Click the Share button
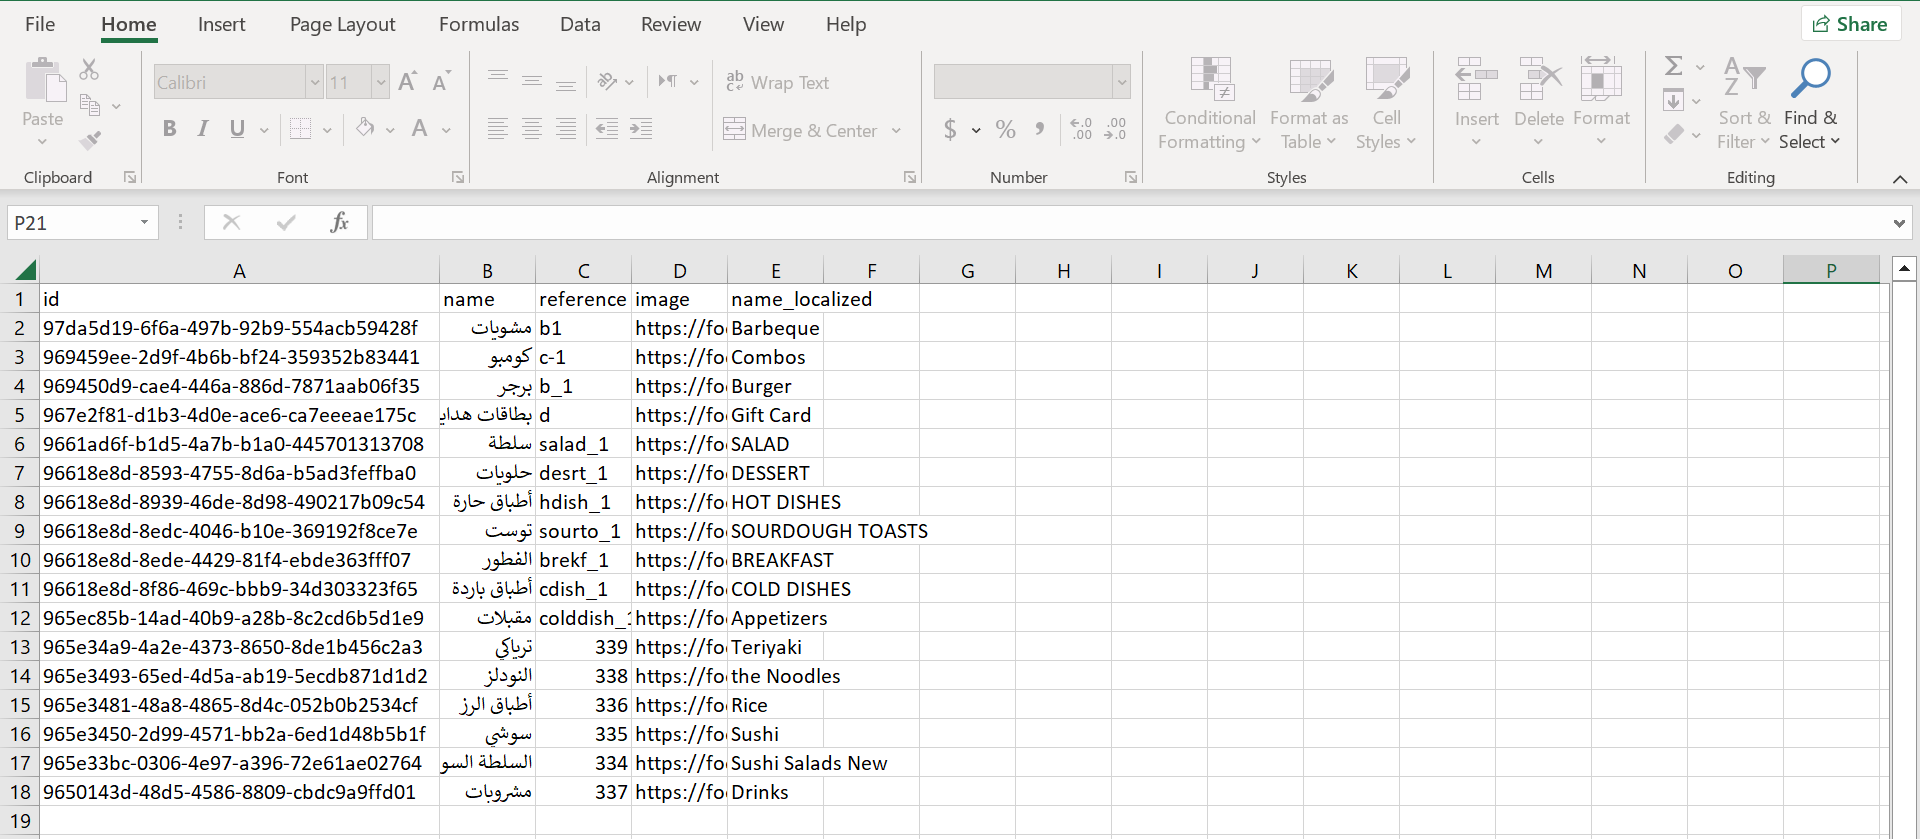This screenshot has height=839, width=1920. 1850,24
